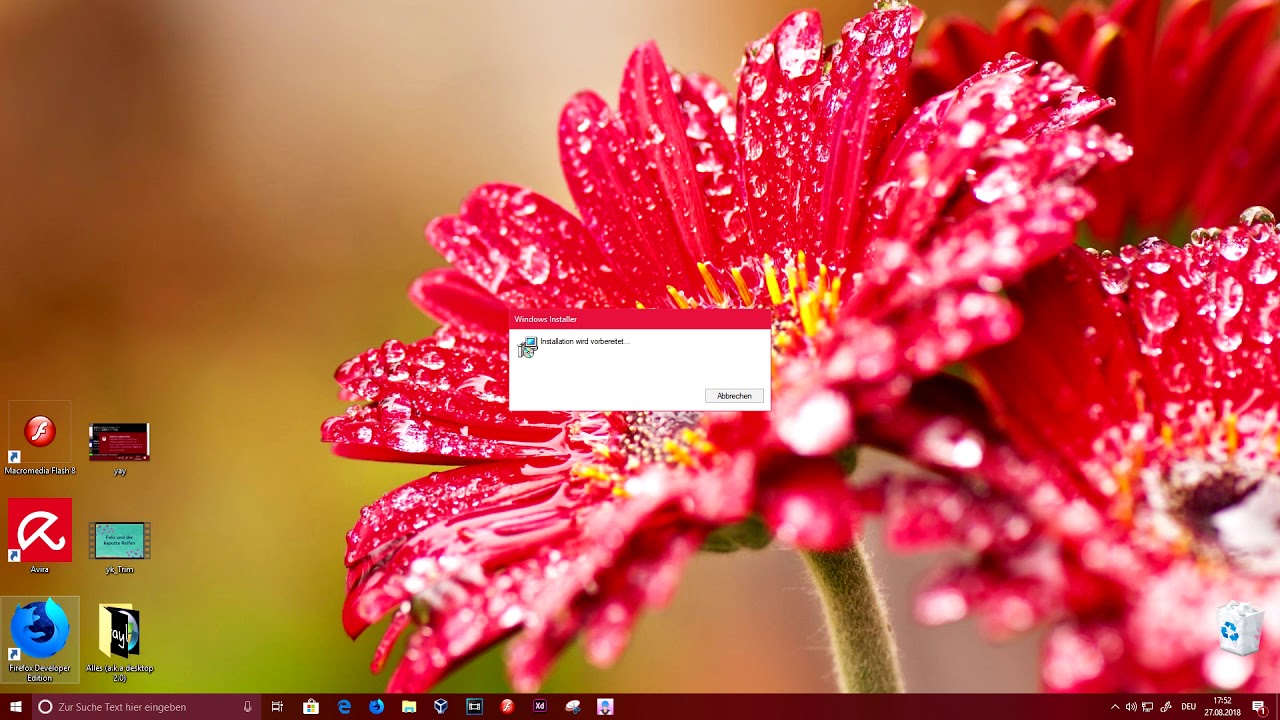Select the 'yay' video file on desktop
1280x720 pixels.
pyautogui.click(x=119, y=448)
